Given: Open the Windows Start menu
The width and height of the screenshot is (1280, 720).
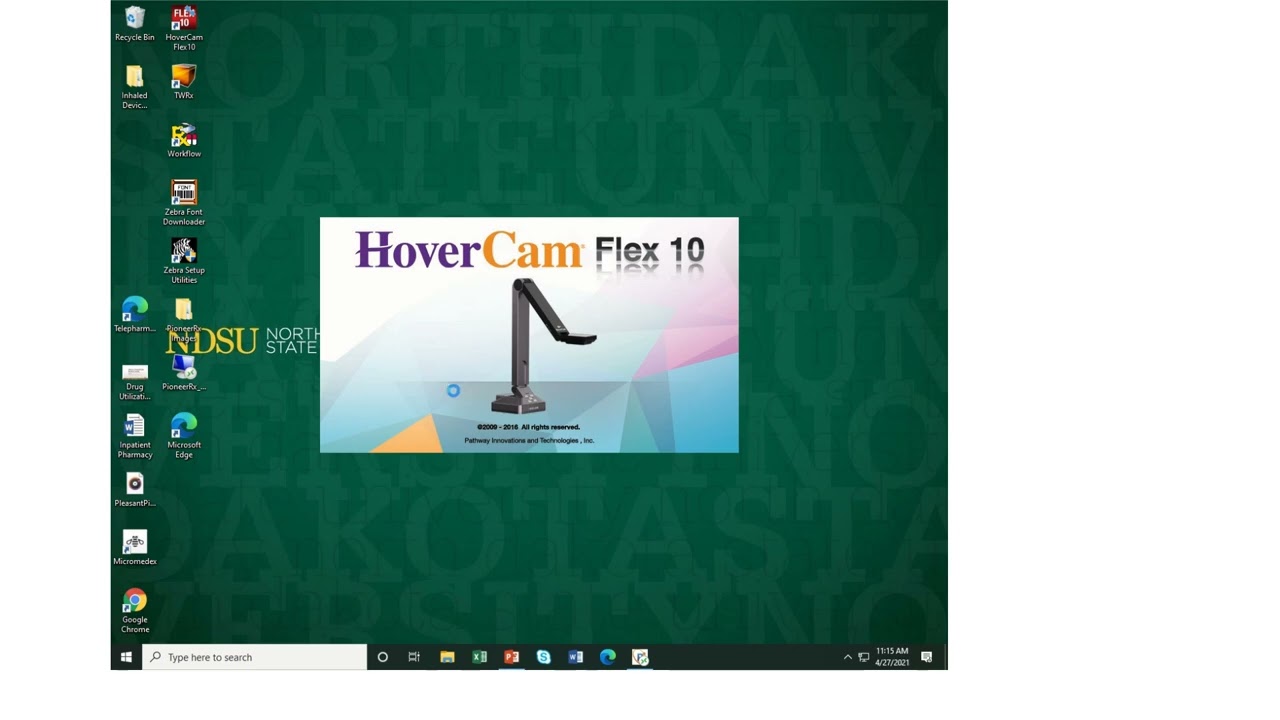Looking at the screenshot, I should point(126,657).
